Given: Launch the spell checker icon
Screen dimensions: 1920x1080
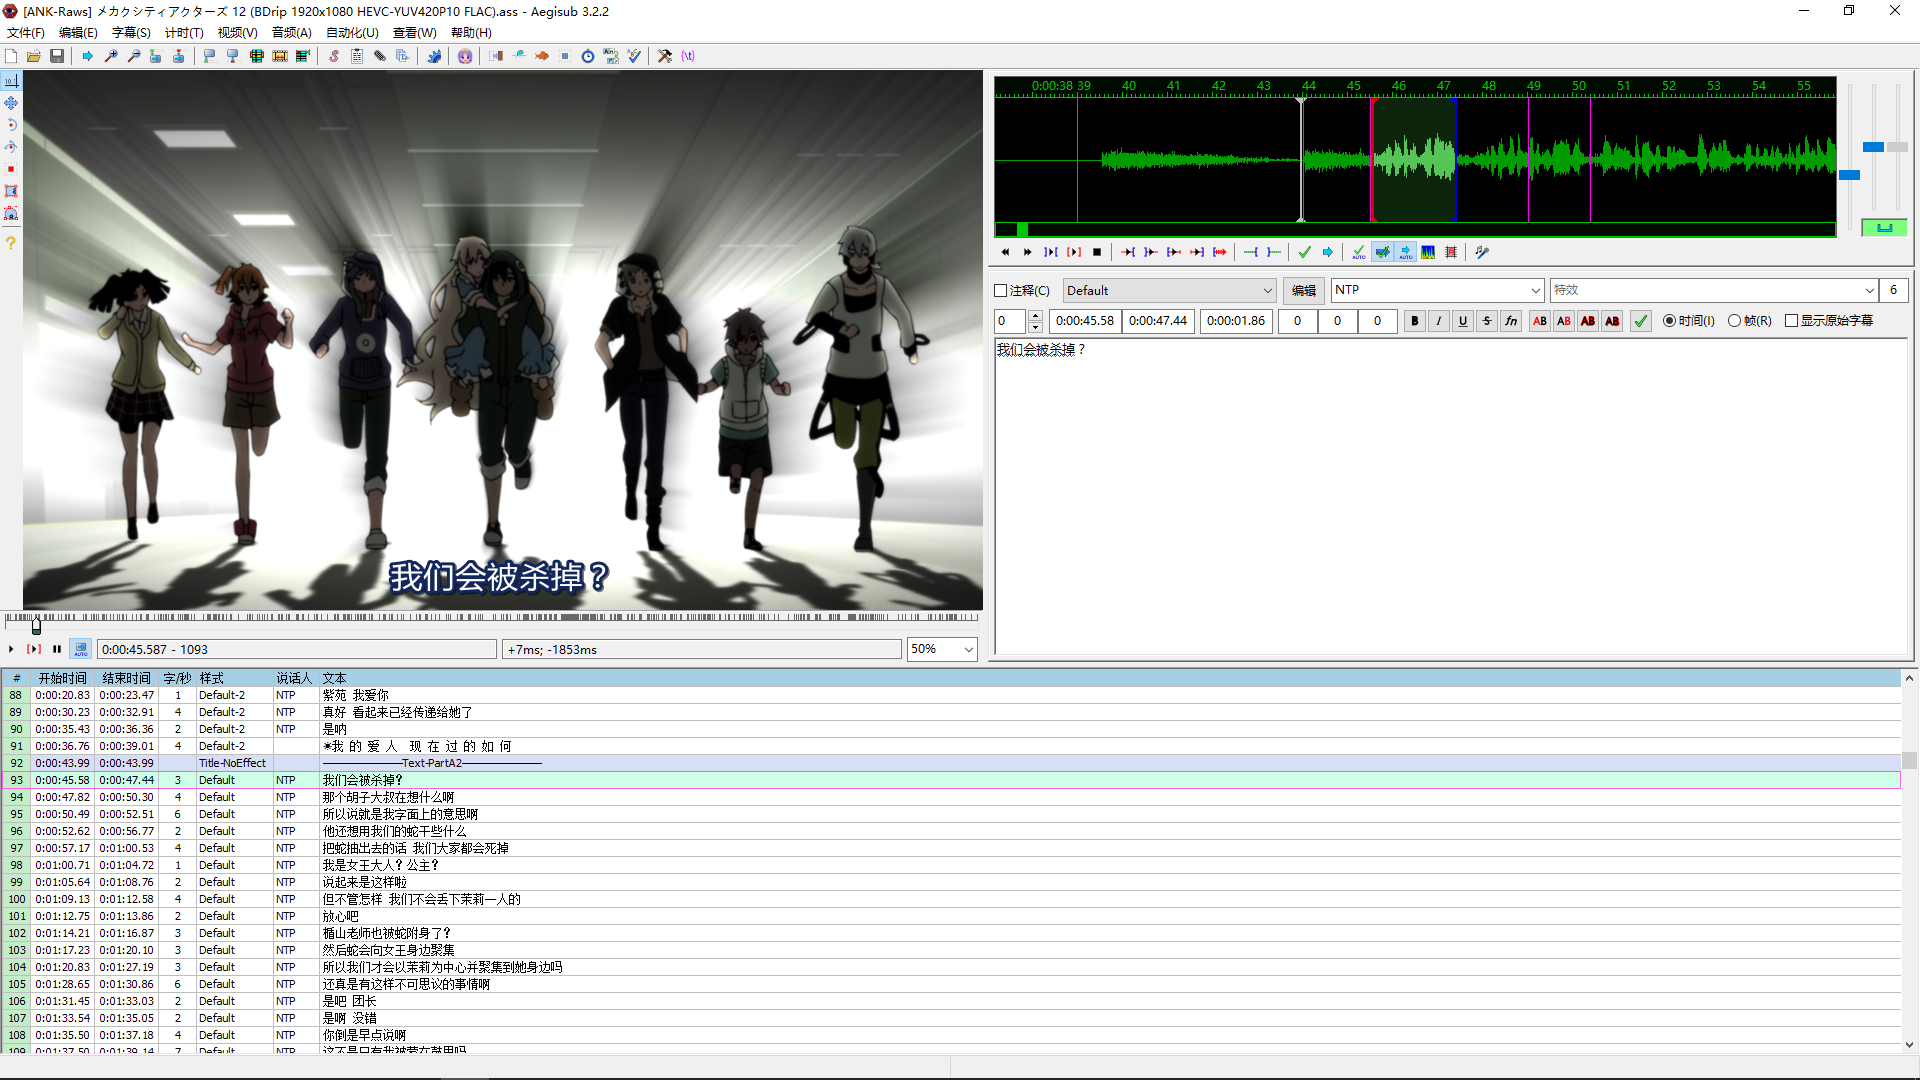Looking at the screenshot, I should point(634,56).
